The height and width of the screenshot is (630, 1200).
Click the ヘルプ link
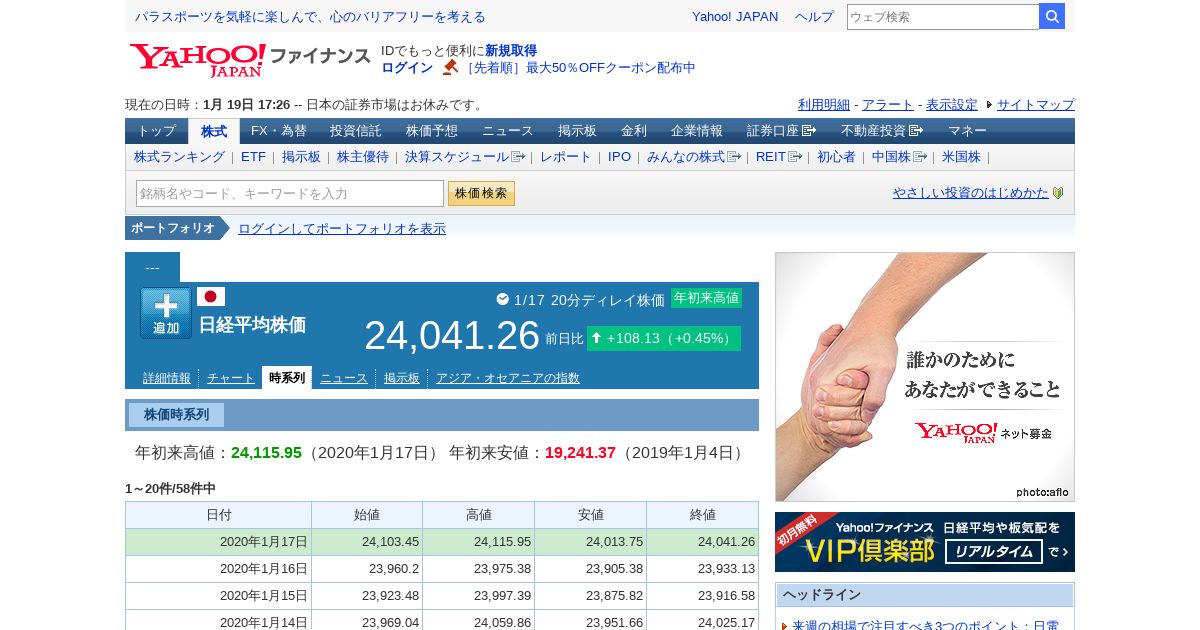[814, 16]
